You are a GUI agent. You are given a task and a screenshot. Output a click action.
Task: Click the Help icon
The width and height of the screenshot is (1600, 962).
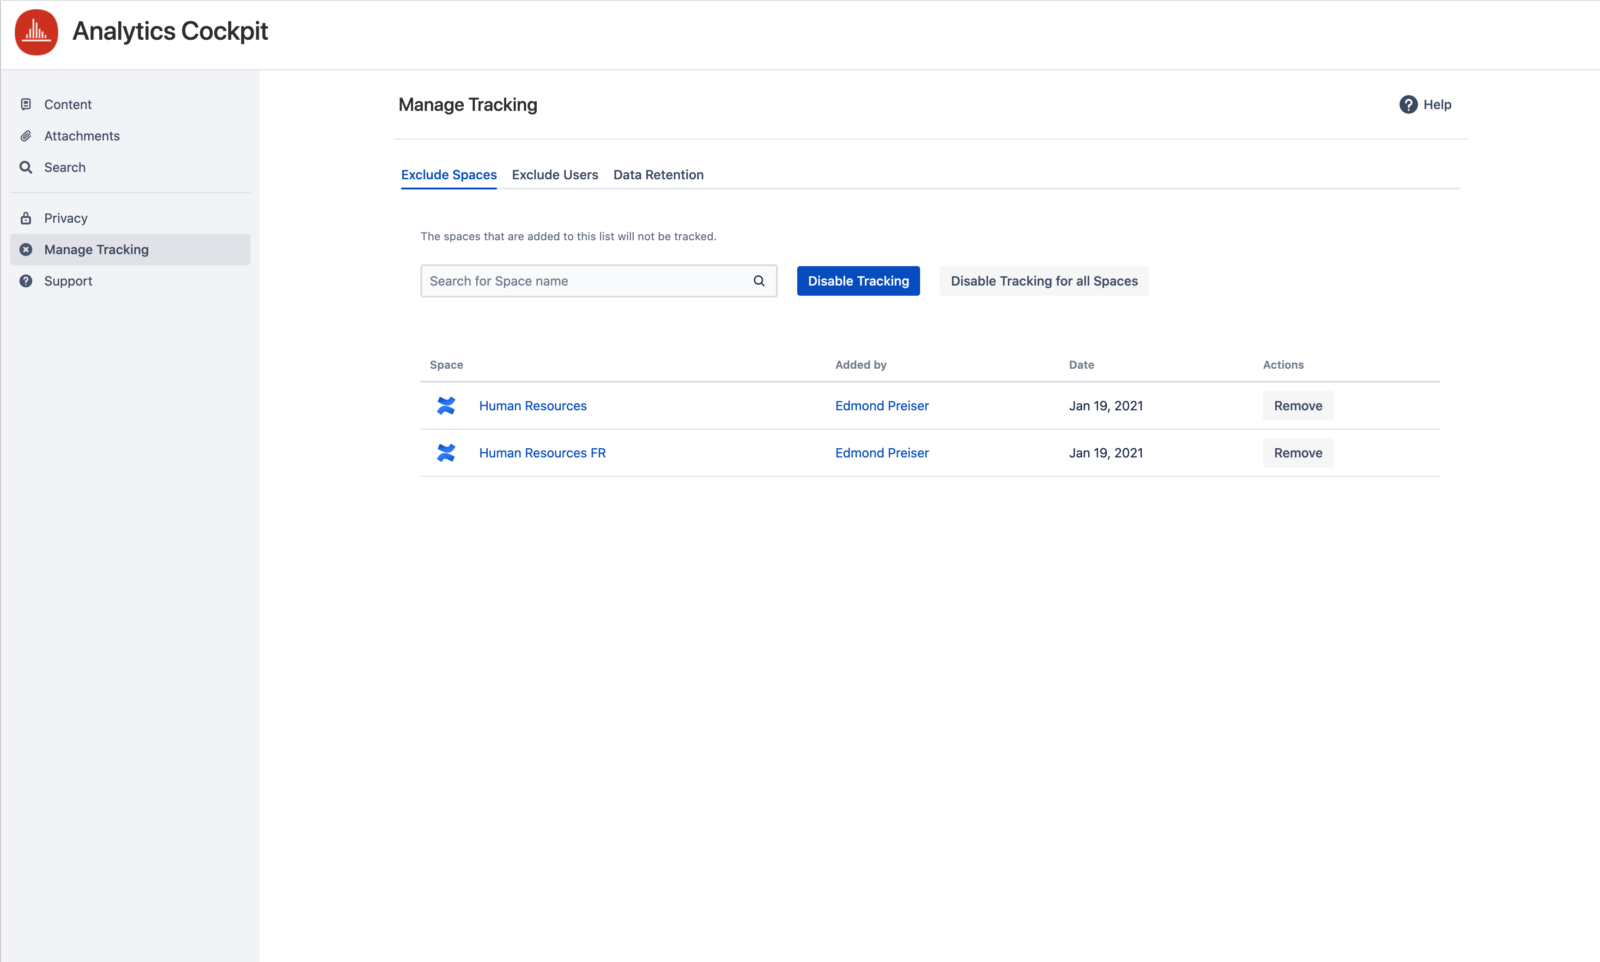(1407, 104)
